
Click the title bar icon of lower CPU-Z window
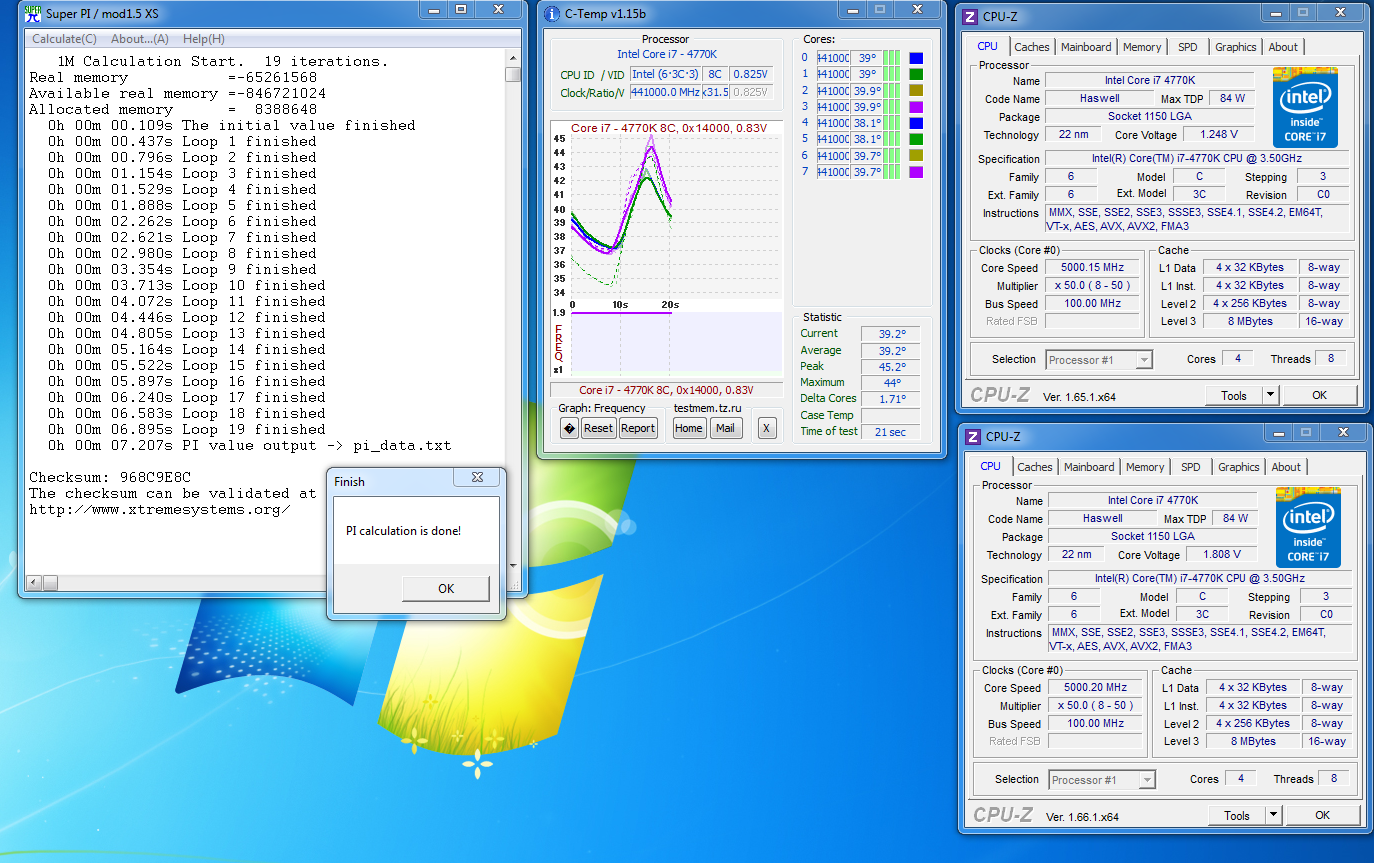click(972, 437)
